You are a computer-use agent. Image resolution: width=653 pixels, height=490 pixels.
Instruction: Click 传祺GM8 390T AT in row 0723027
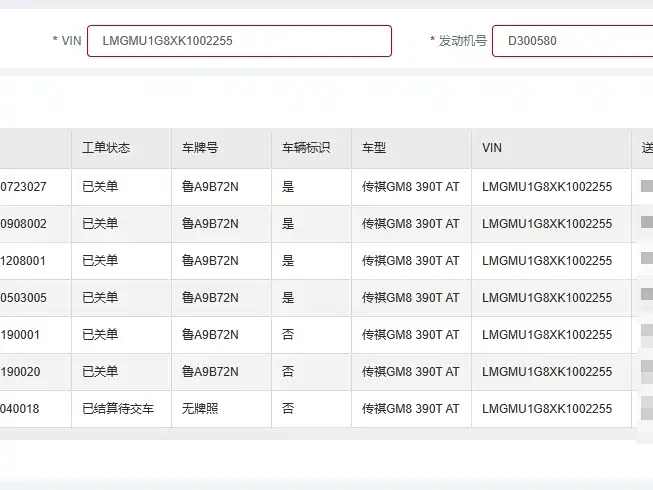point(411,187)
